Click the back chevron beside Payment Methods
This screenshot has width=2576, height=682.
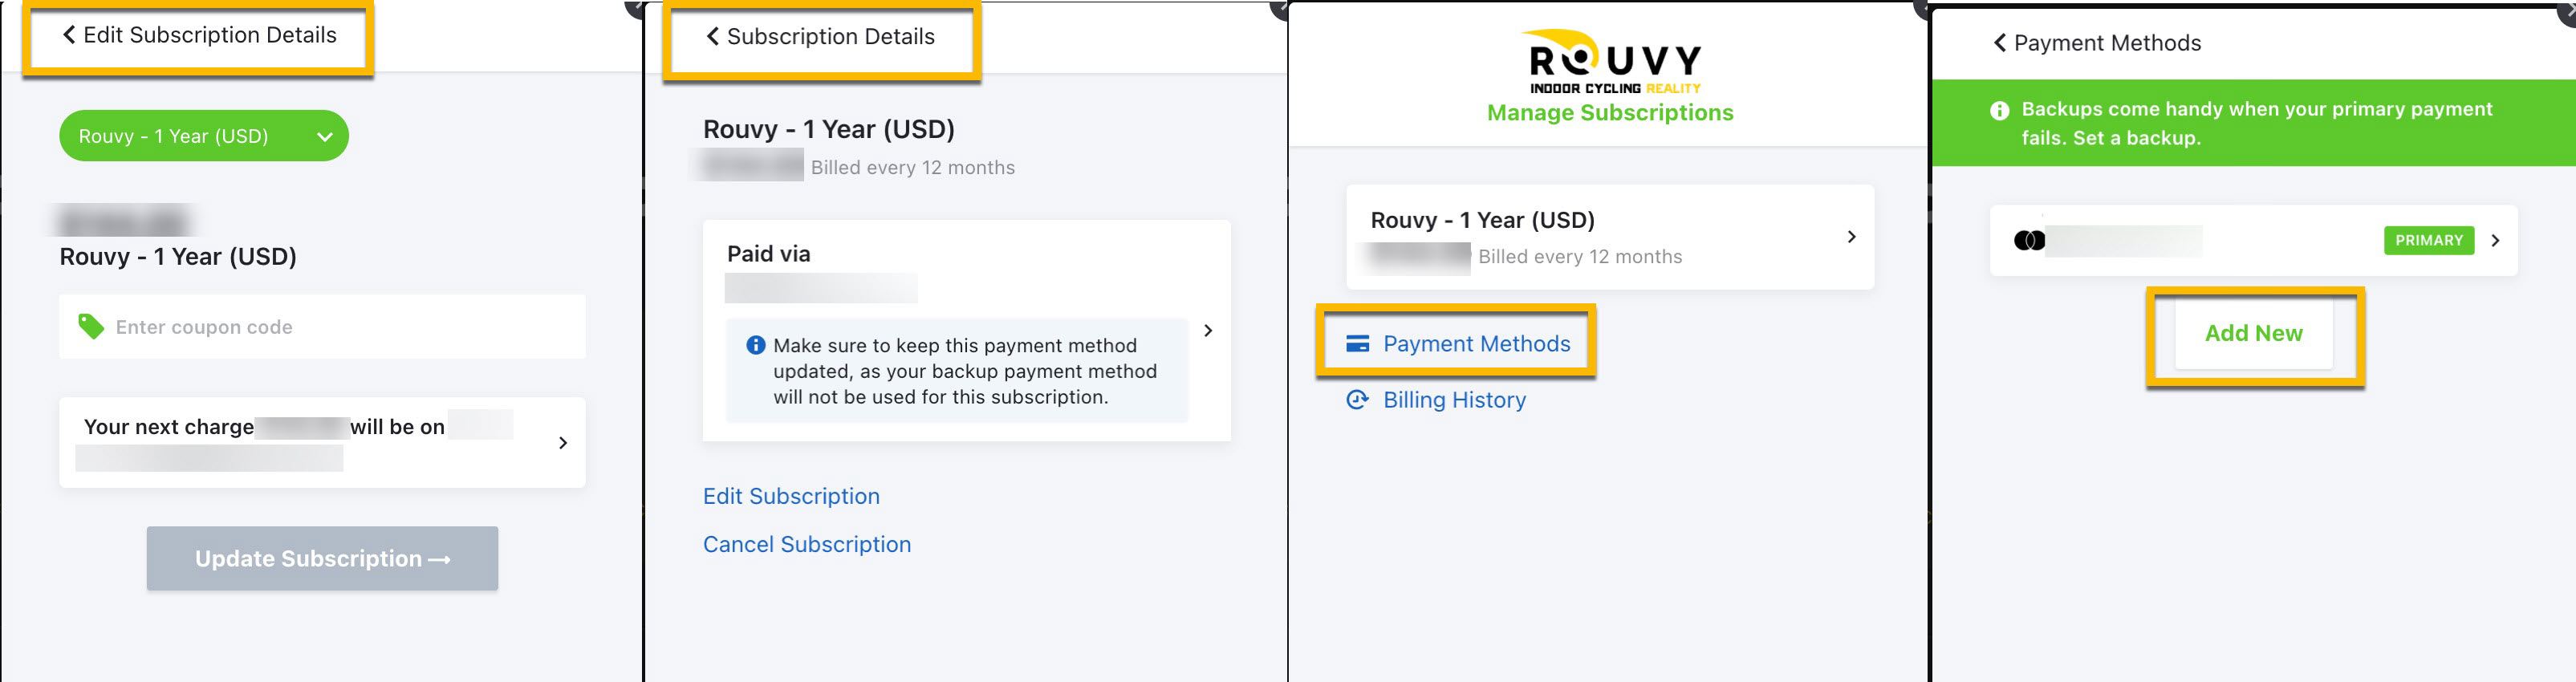pos(1999,43)
